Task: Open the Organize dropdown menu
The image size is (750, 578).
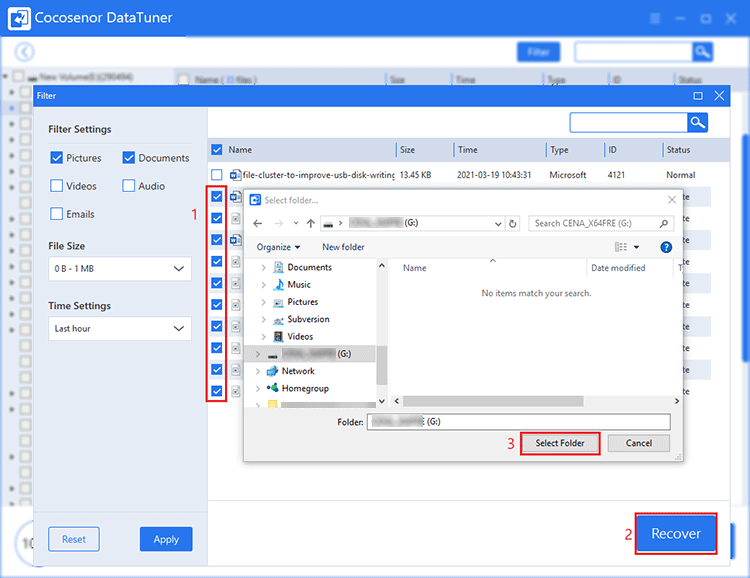Action: [278, 247]
